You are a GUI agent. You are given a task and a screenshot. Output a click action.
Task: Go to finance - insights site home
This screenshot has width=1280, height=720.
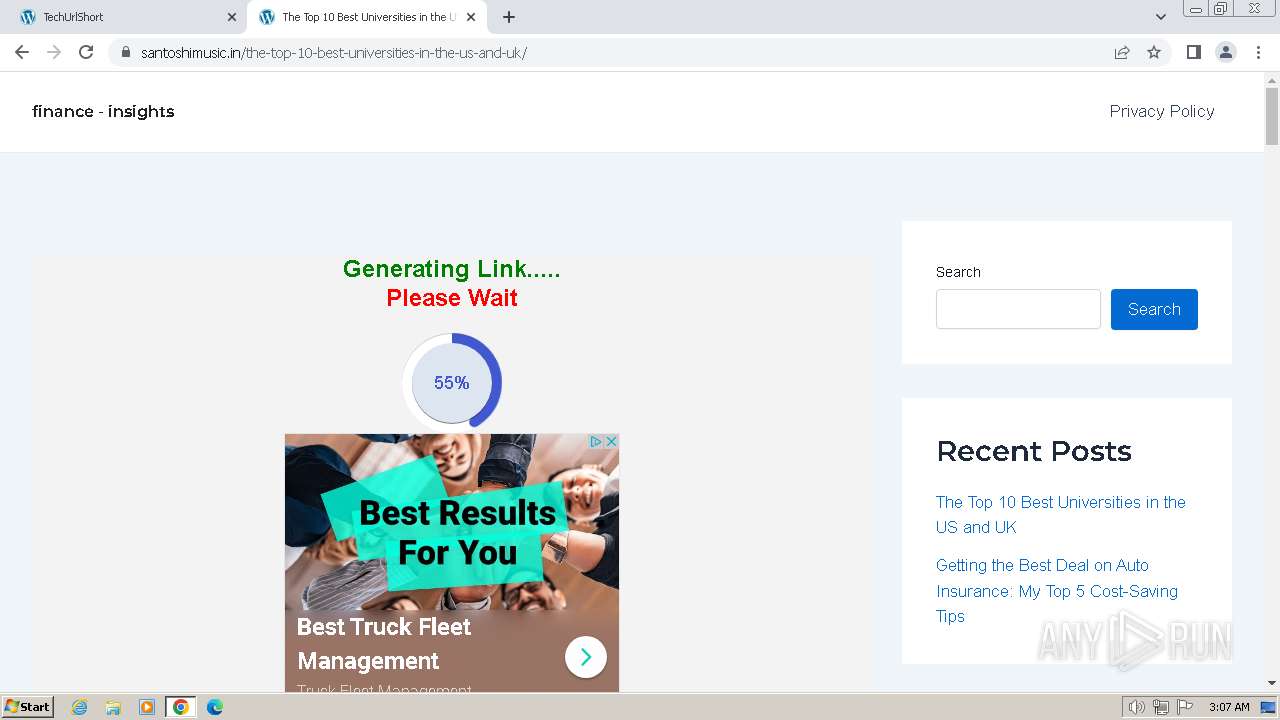point(103,111)
